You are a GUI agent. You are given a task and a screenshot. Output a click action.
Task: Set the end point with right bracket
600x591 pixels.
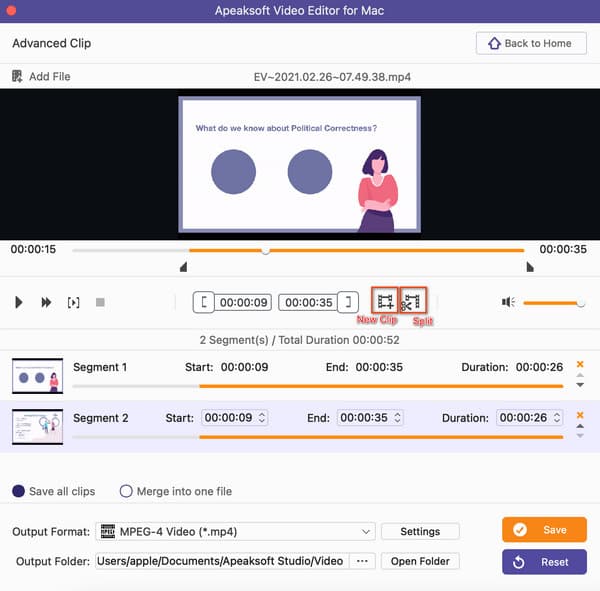(348, 302)
